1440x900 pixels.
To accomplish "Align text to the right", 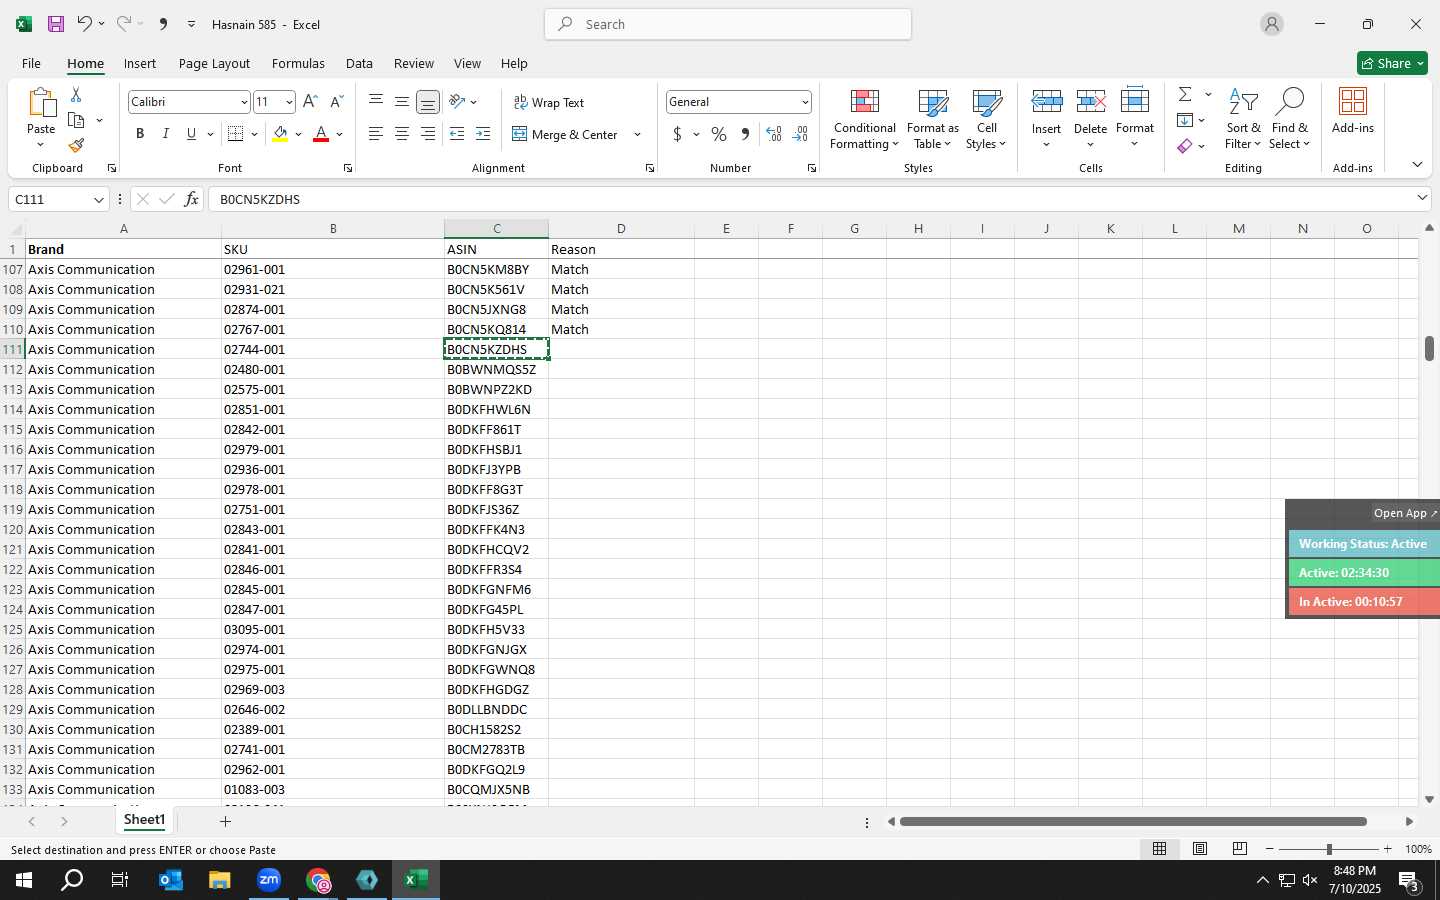I will click(x=427, y=134).
